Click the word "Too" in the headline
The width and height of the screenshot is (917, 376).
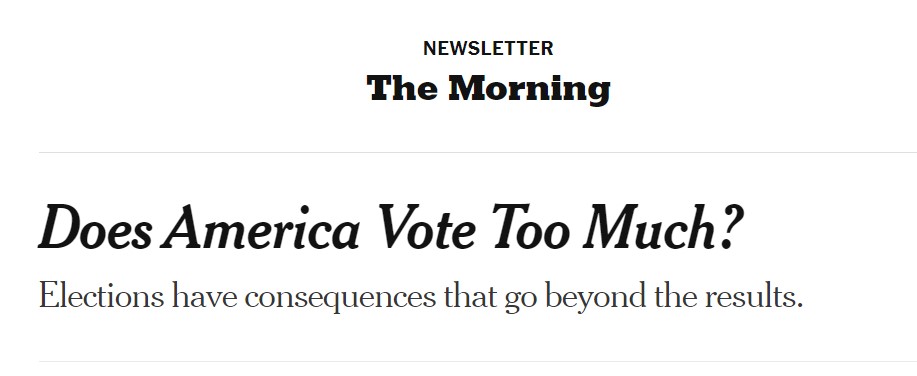(x=530, y=229)
